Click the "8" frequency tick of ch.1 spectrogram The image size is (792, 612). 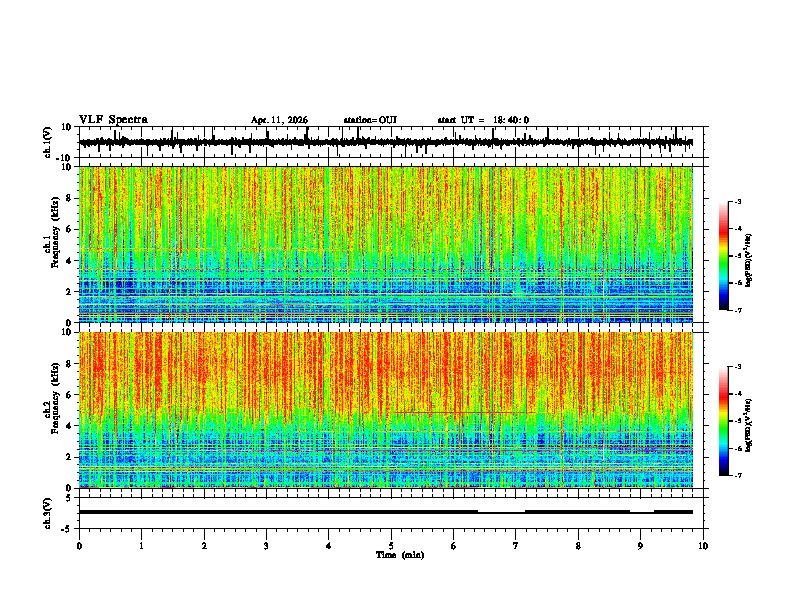pyautogui.click(x=69, y=198)
